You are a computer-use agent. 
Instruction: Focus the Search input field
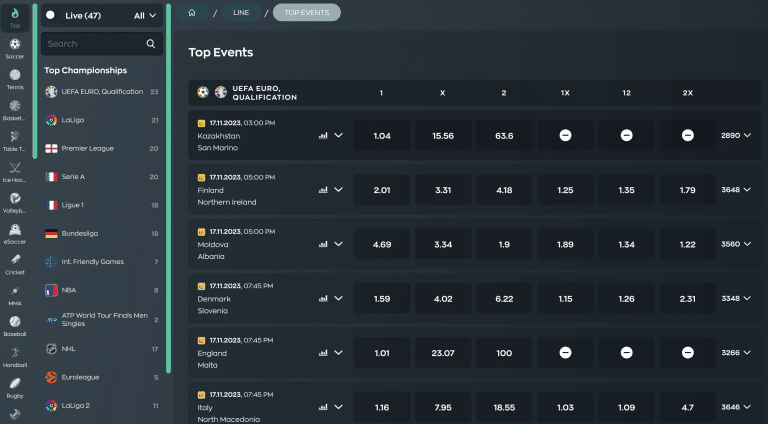click(x=102, y=44)
